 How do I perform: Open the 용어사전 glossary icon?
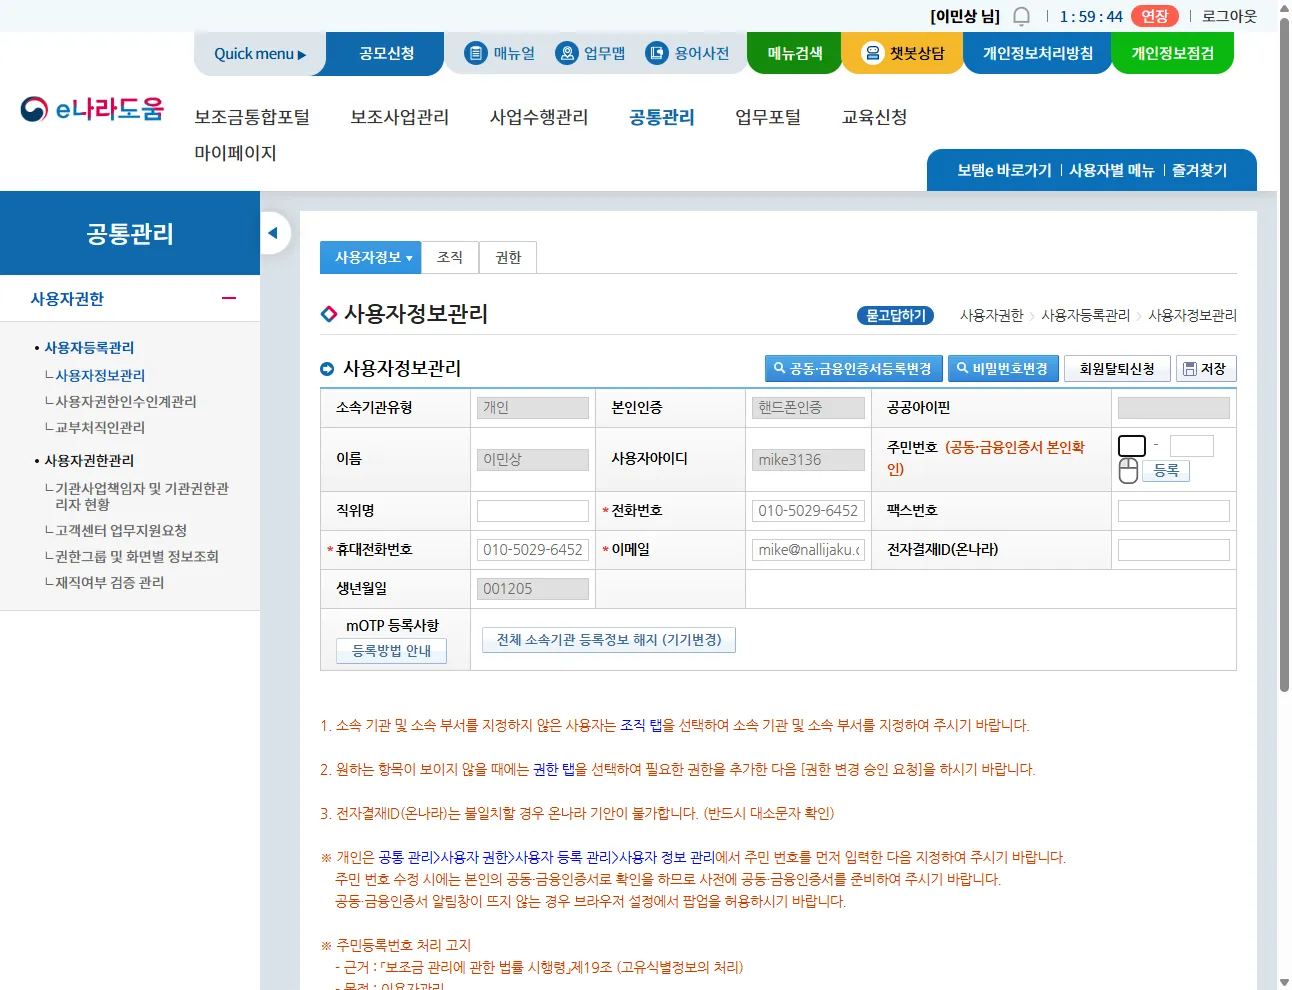coord(687,53)
